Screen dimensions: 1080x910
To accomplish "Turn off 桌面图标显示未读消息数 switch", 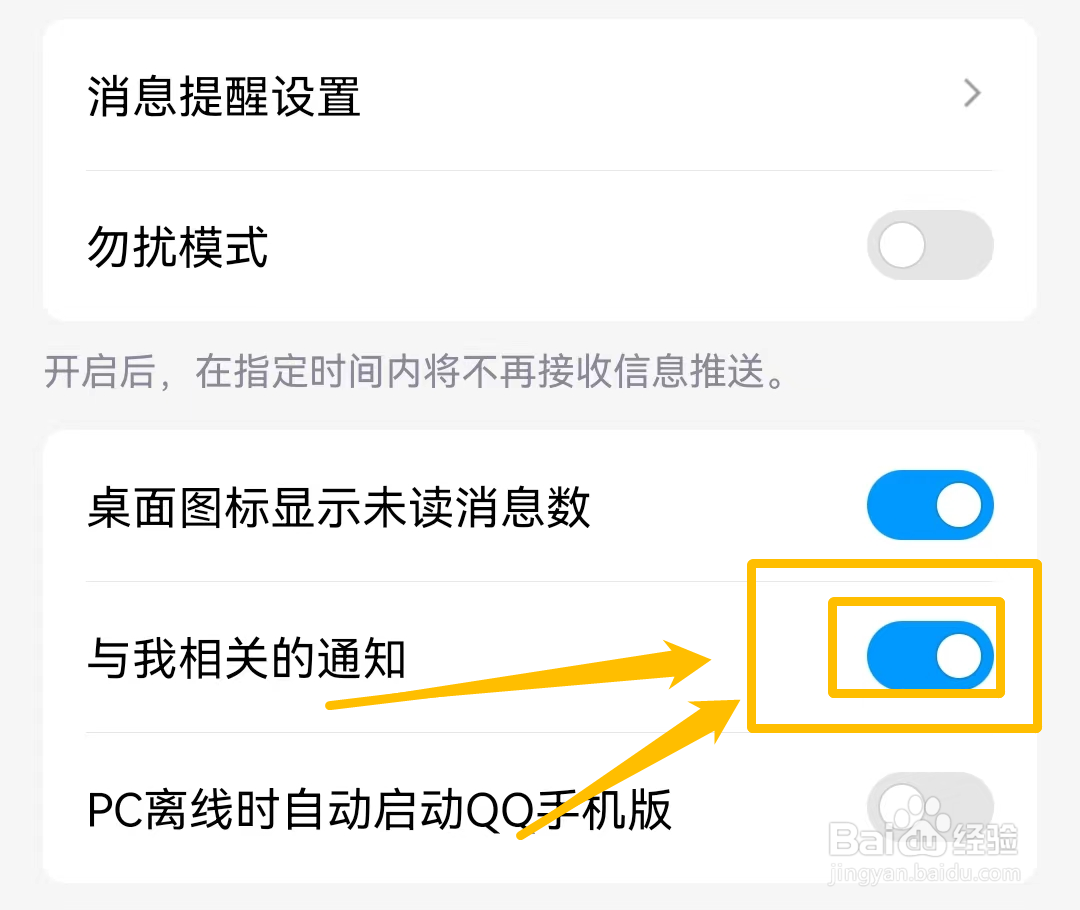I will (x=930, y=505).
